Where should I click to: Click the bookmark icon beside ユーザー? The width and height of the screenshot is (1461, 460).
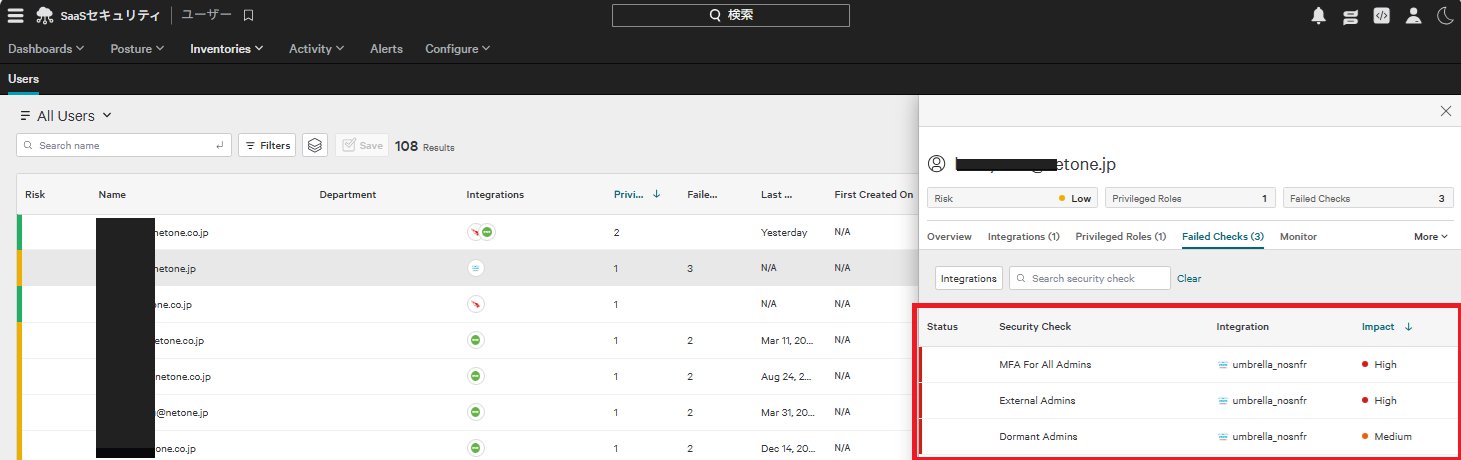(249, 15)
